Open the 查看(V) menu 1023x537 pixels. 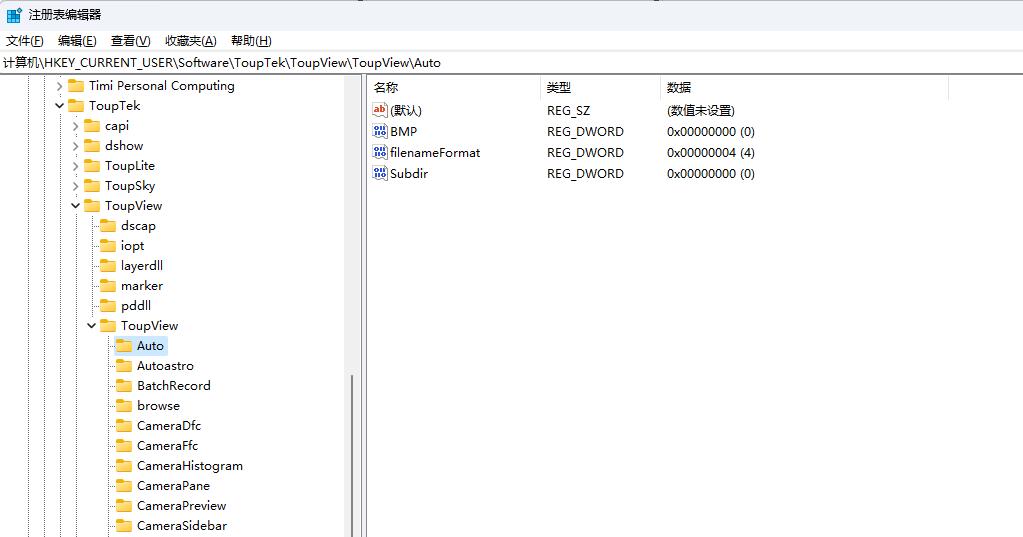tap(130, 41)
